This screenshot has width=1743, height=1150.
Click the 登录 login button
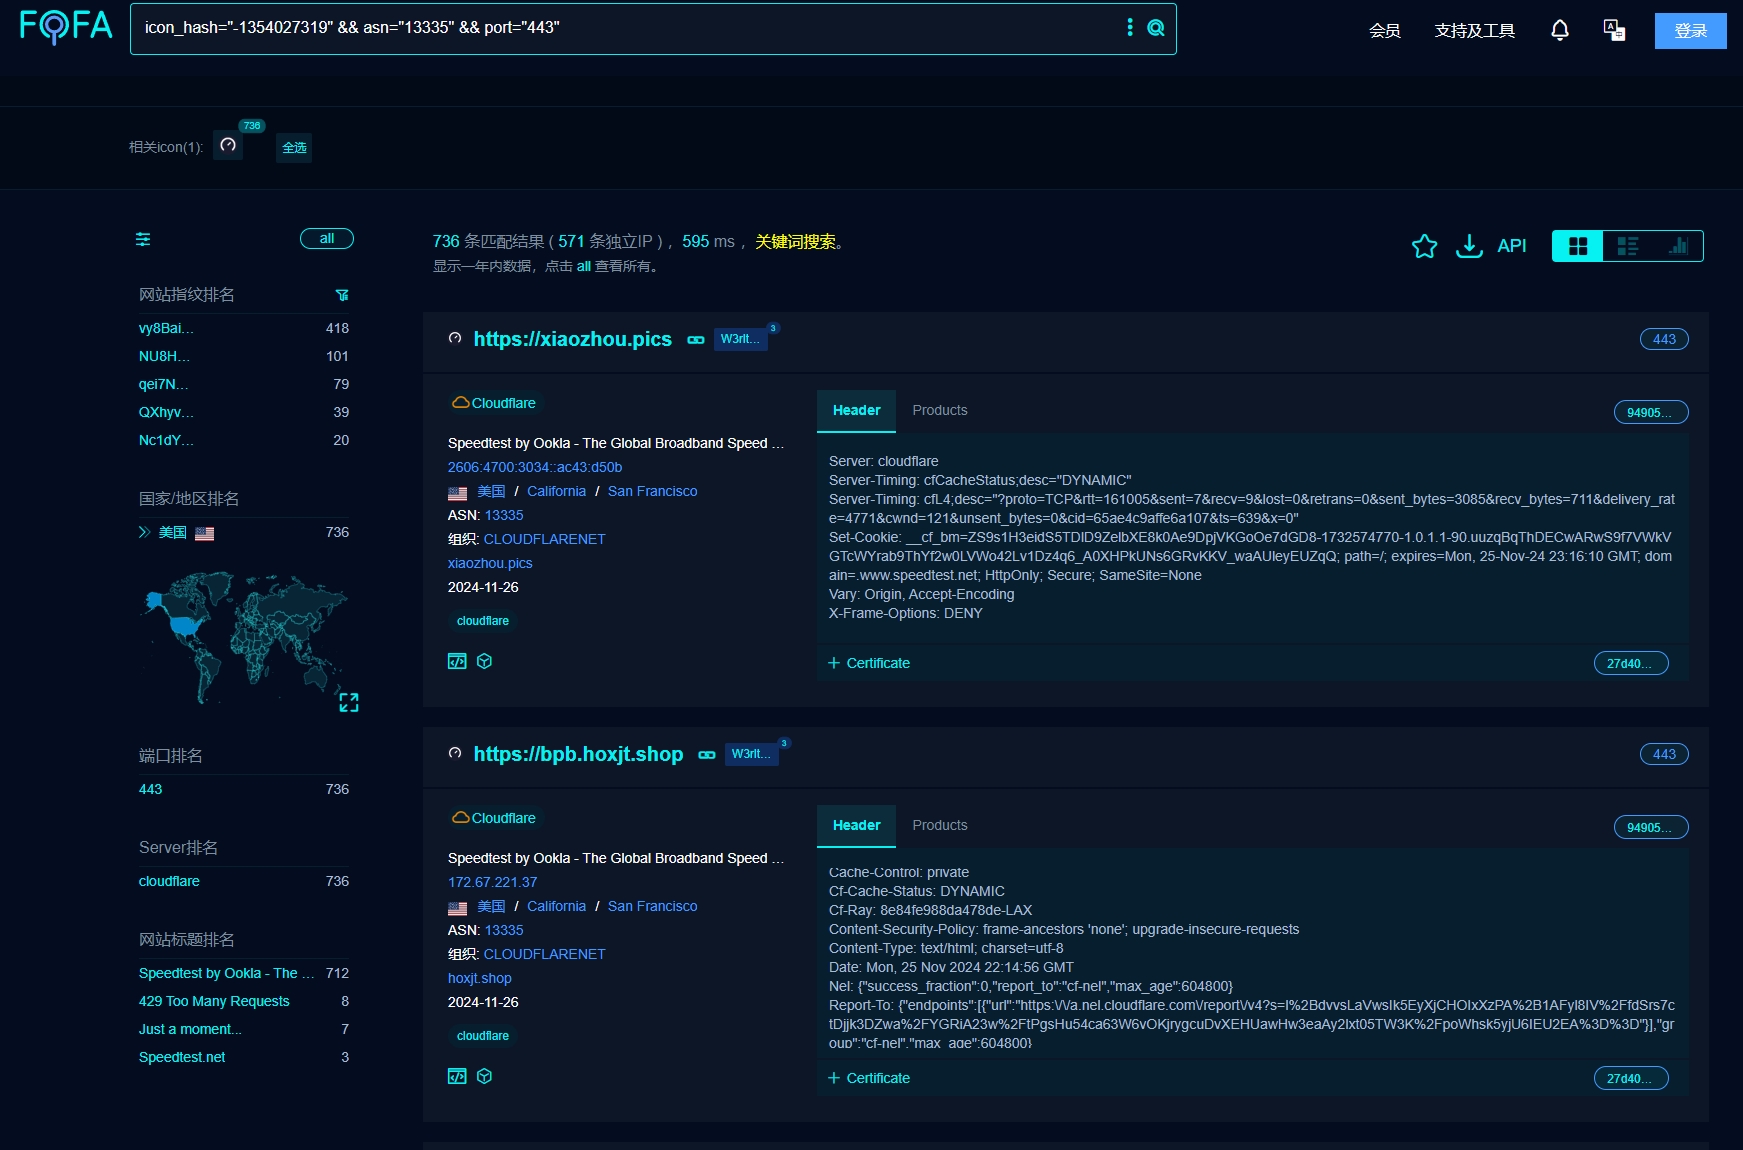point(1691,31)
